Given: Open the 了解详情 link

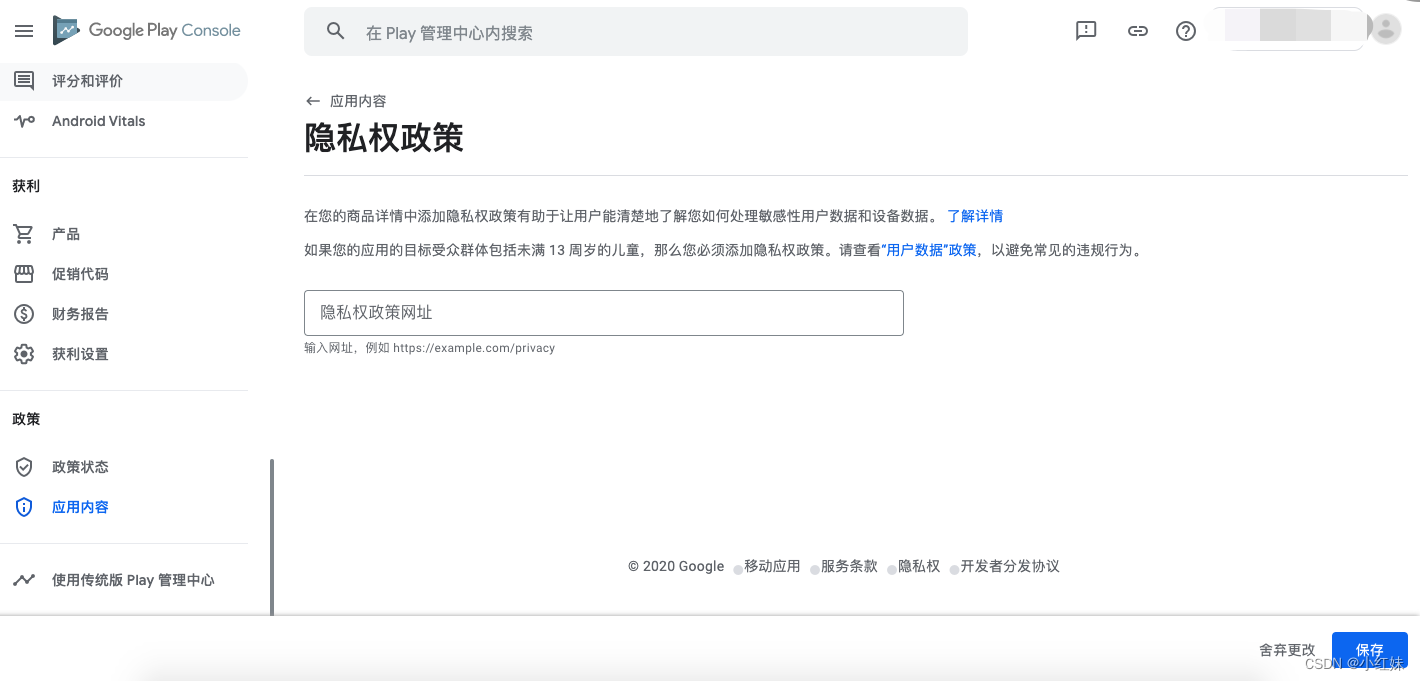Looking at the screenshot, I should pos(975,215).
